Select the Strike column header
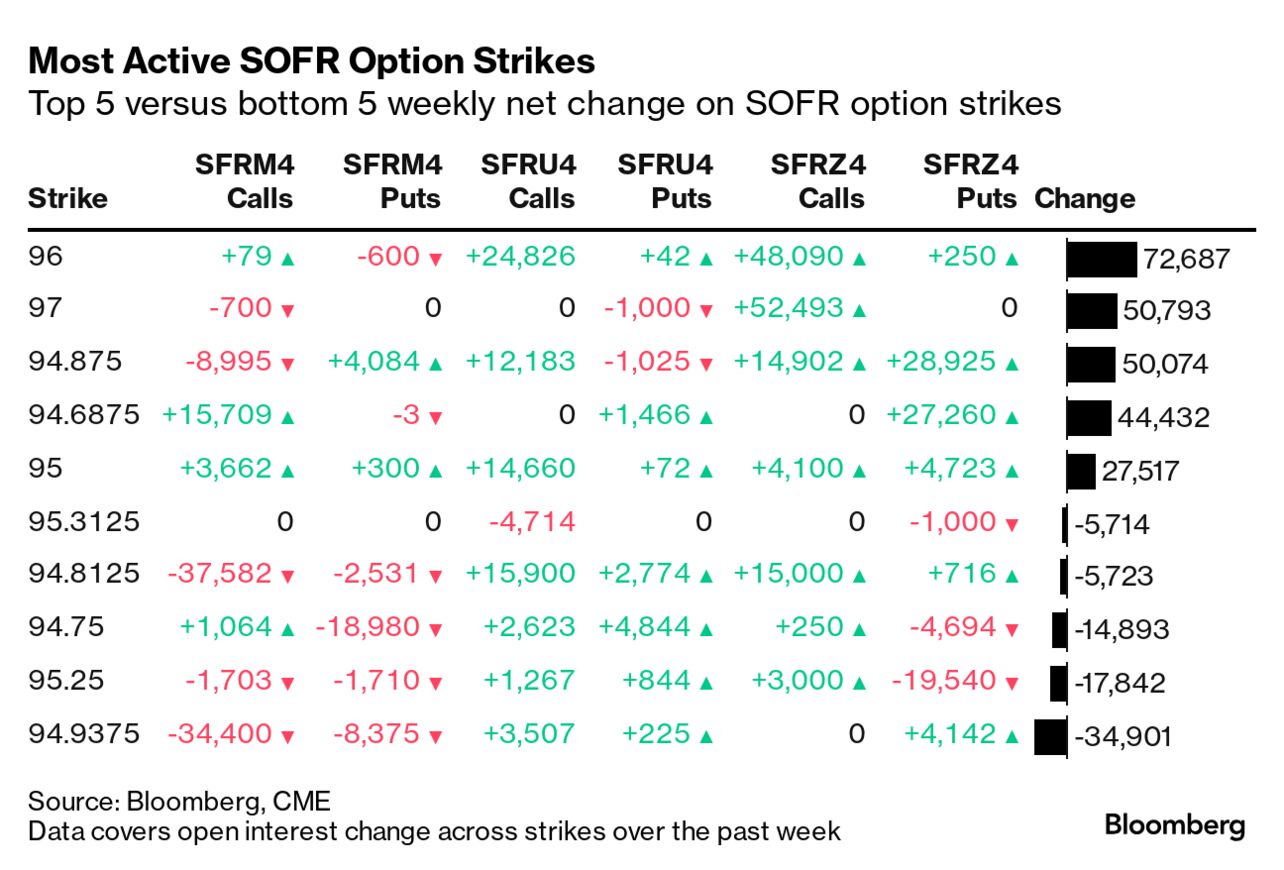1284x870 pixels. click(68, 198)
